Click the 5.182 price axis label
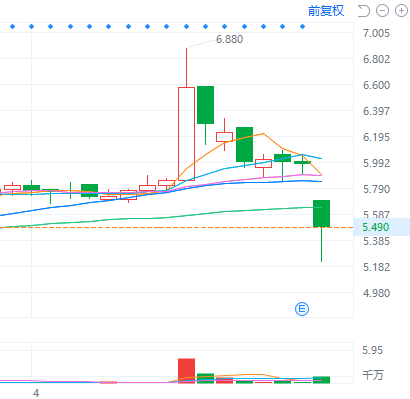This screenshot has height=399, width=410. (376, 267)
